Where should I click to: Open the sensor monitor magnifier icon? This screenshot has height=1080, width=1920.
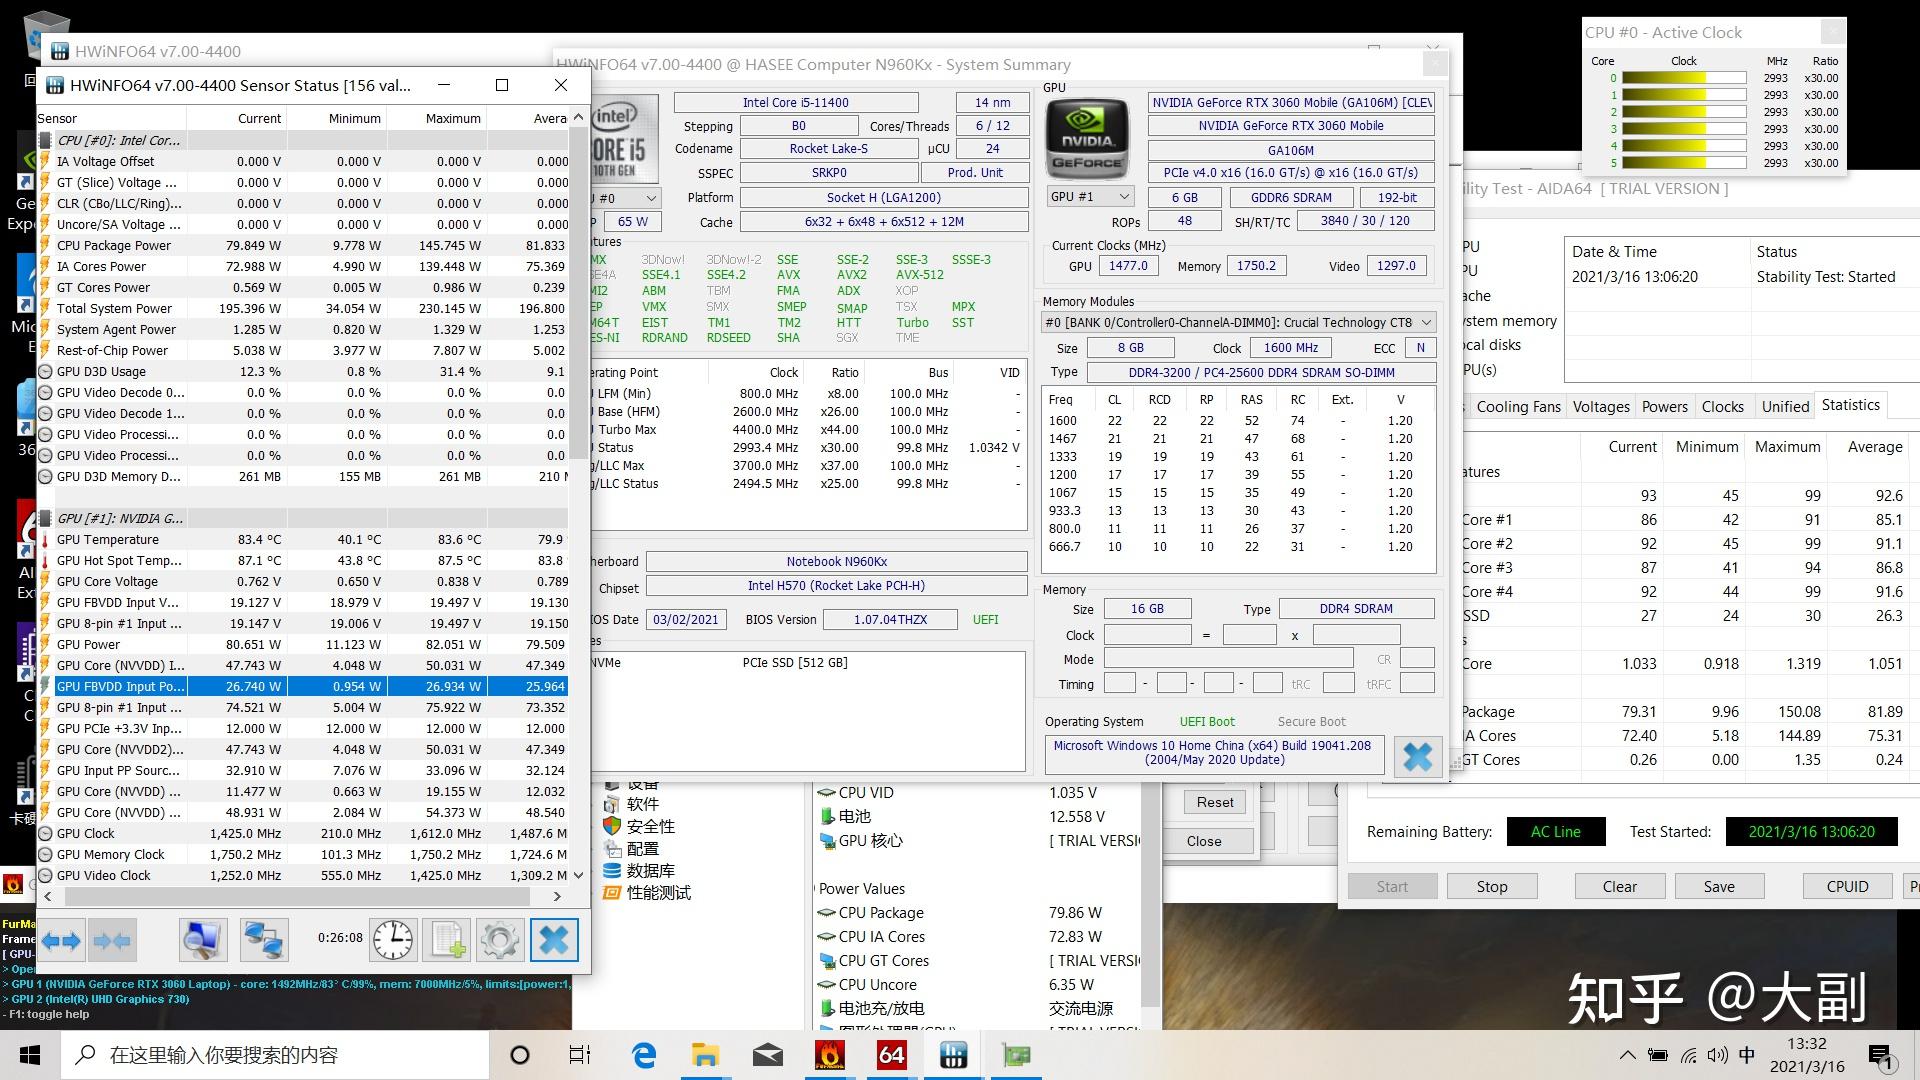pyautogui.click(x=203, y=940)
